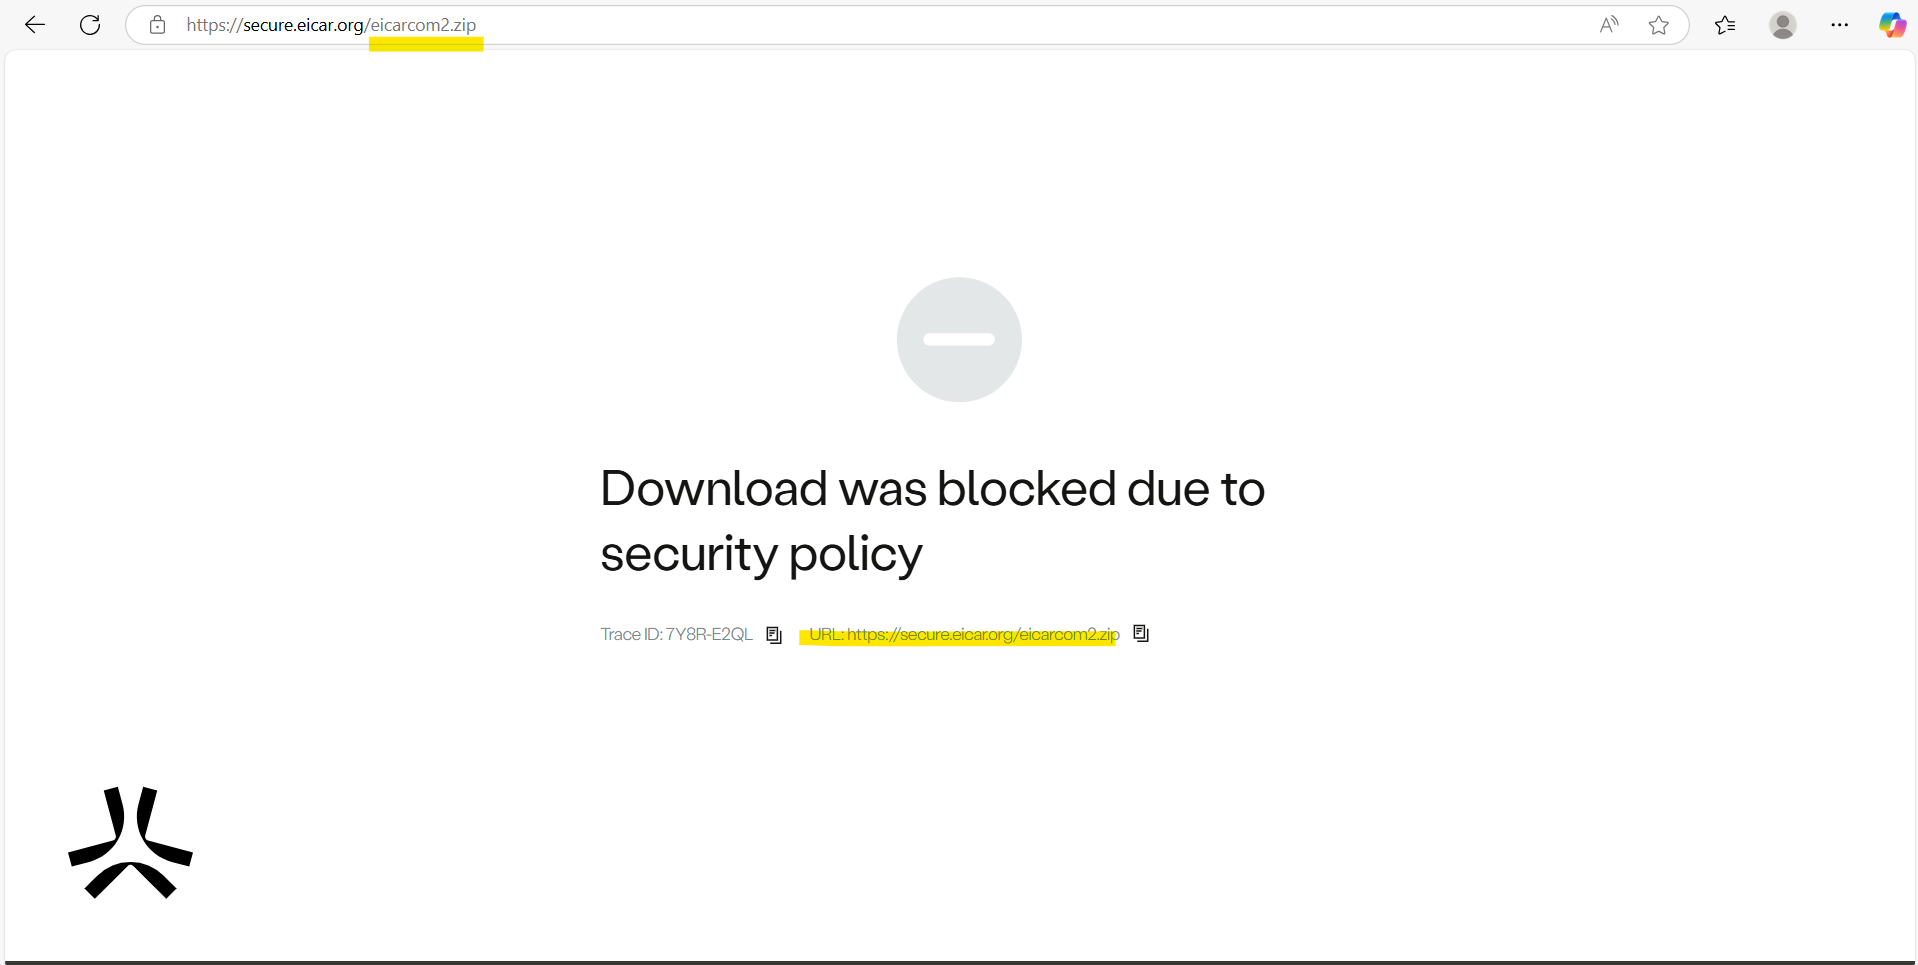Open the Read aloud icon in address bar
1918x965 pixels.
[x=1608, y=25]
